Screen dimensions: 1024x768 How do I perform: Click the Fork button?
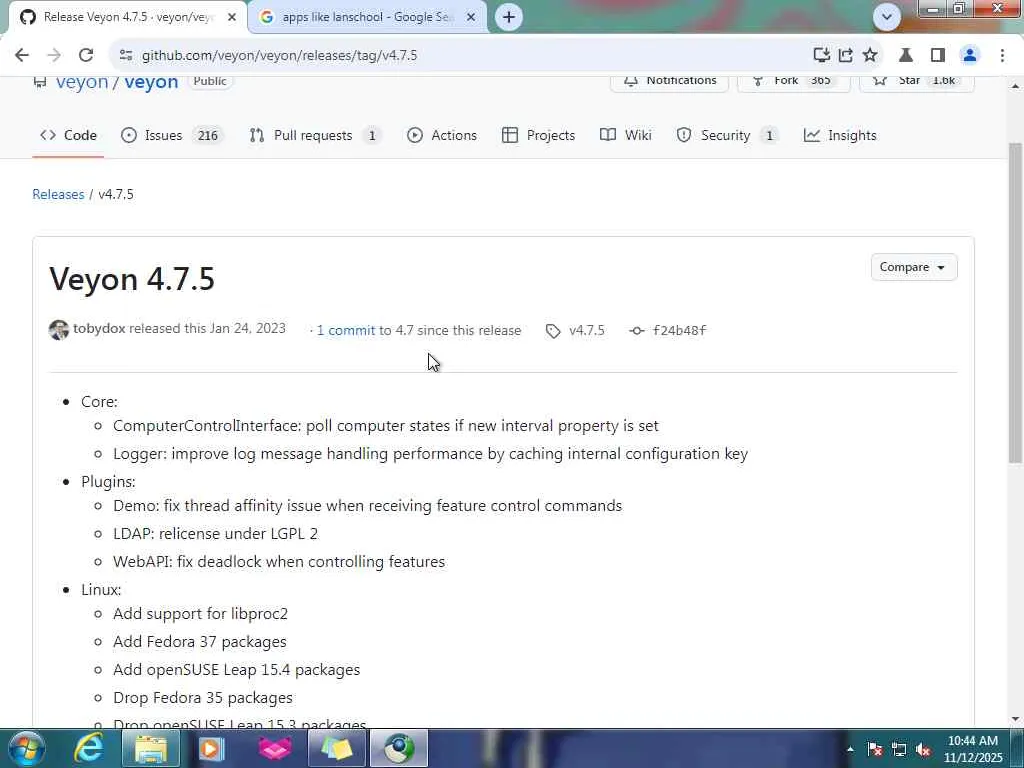(x=793, y=82)
